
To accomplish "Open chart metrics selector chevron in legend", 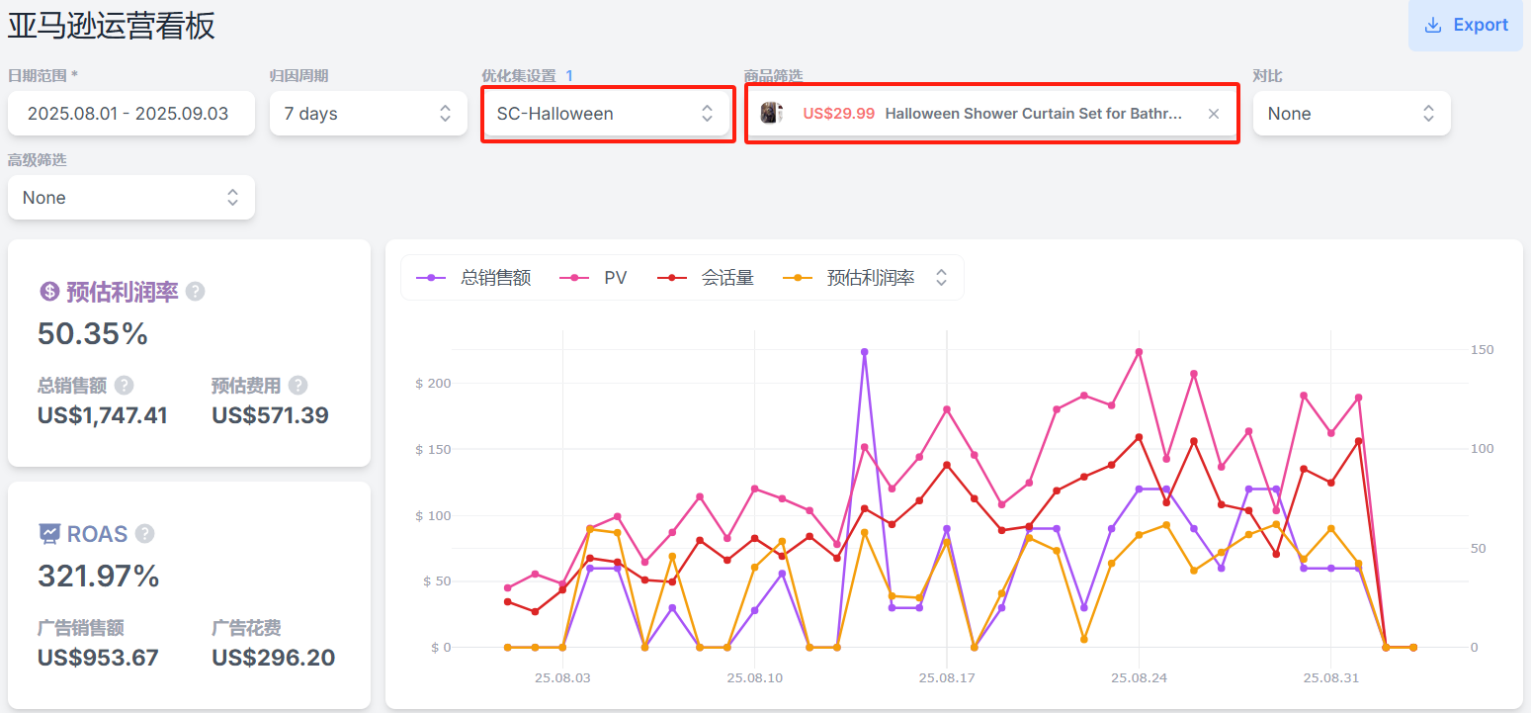I will [941, 278].
